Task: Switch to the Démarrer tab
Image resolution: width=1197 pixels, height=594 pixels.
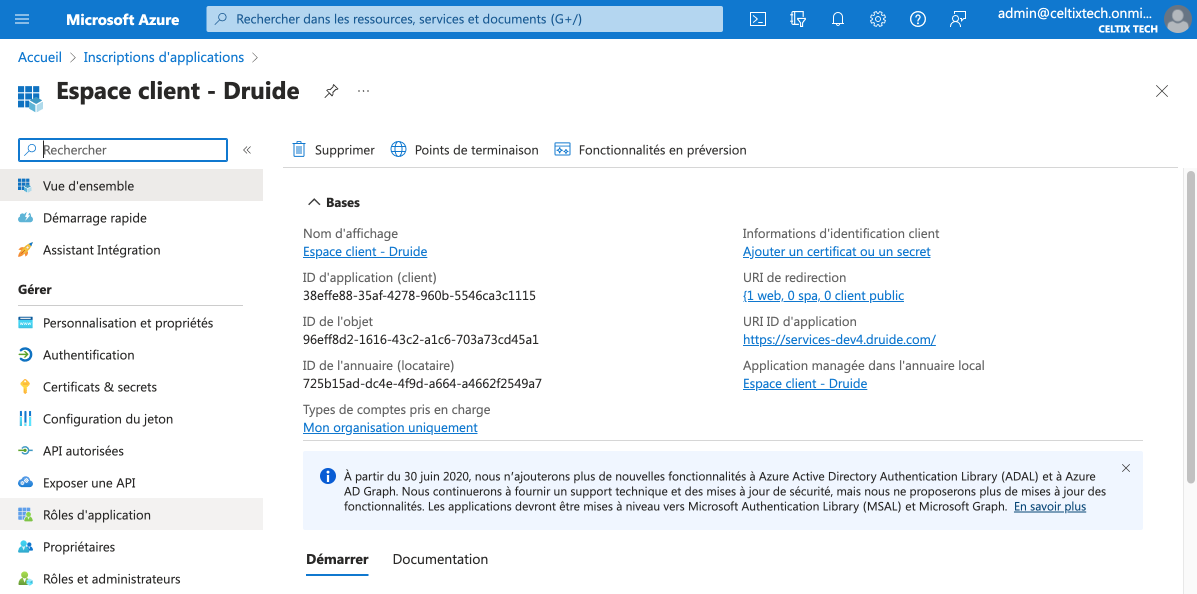Action: [x=337, y=559]
